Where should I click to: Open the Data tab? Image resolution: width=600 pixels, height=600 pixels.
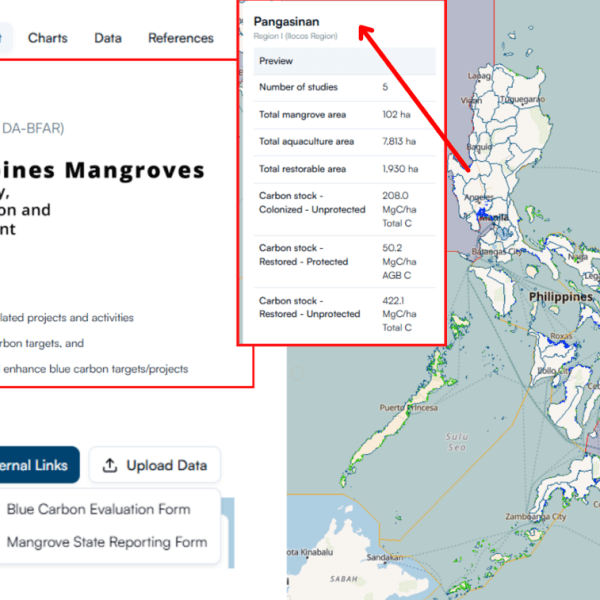pos(108,38)
